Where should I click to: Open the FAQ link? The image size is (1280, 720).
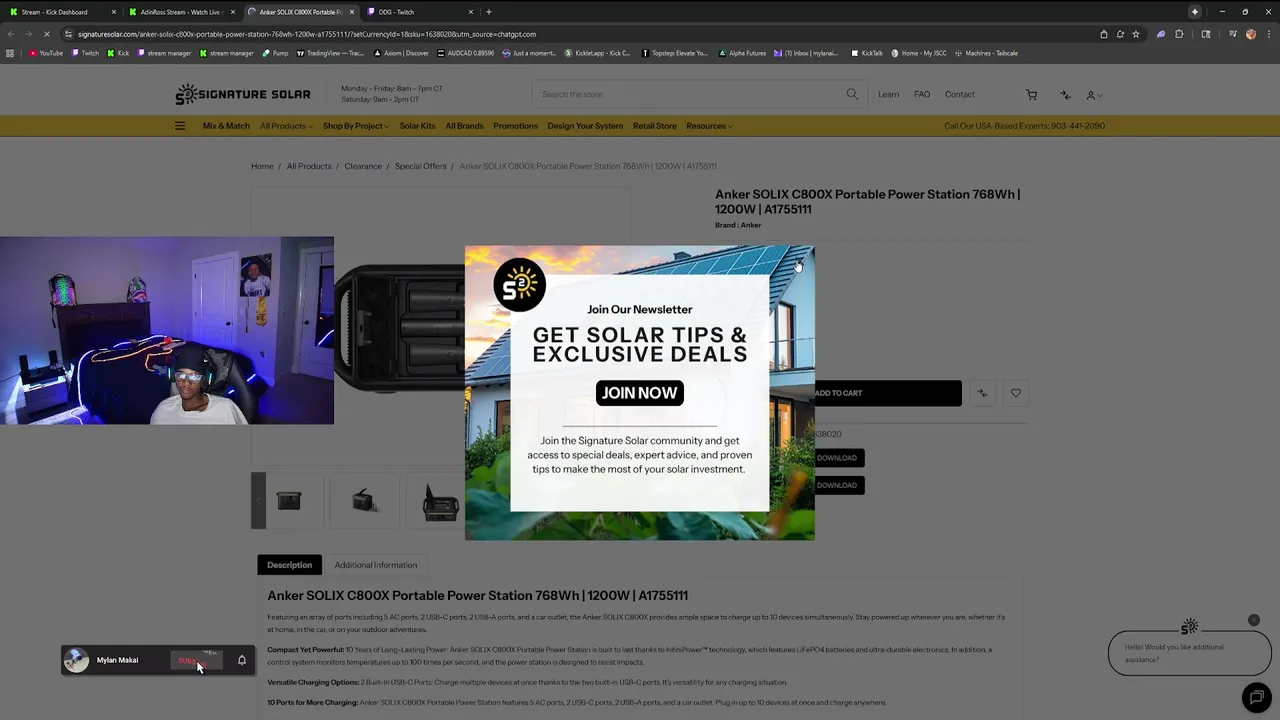(922, 94)
